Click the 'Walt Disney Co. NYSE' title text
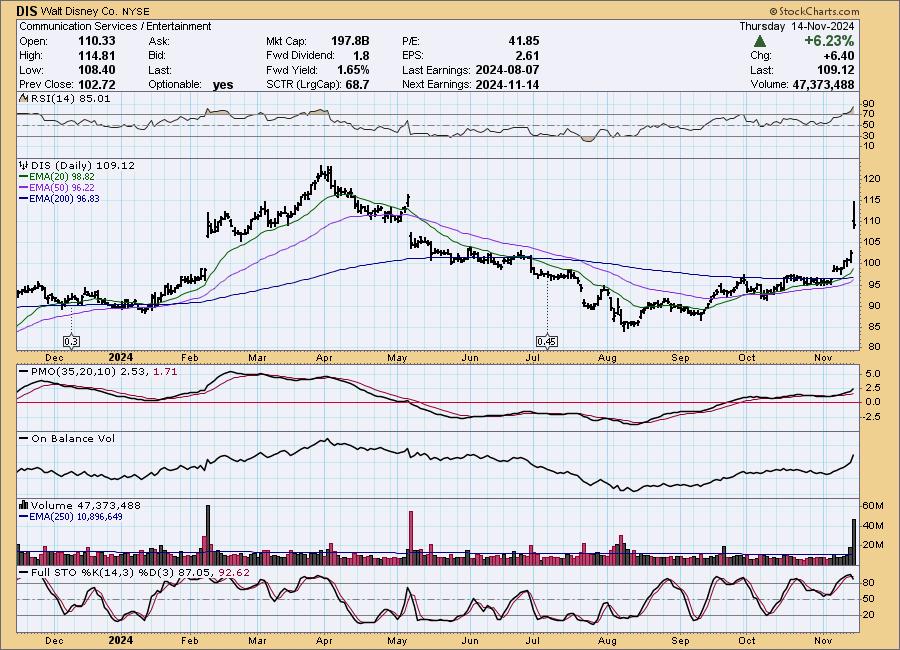 (x=96, y=11)
